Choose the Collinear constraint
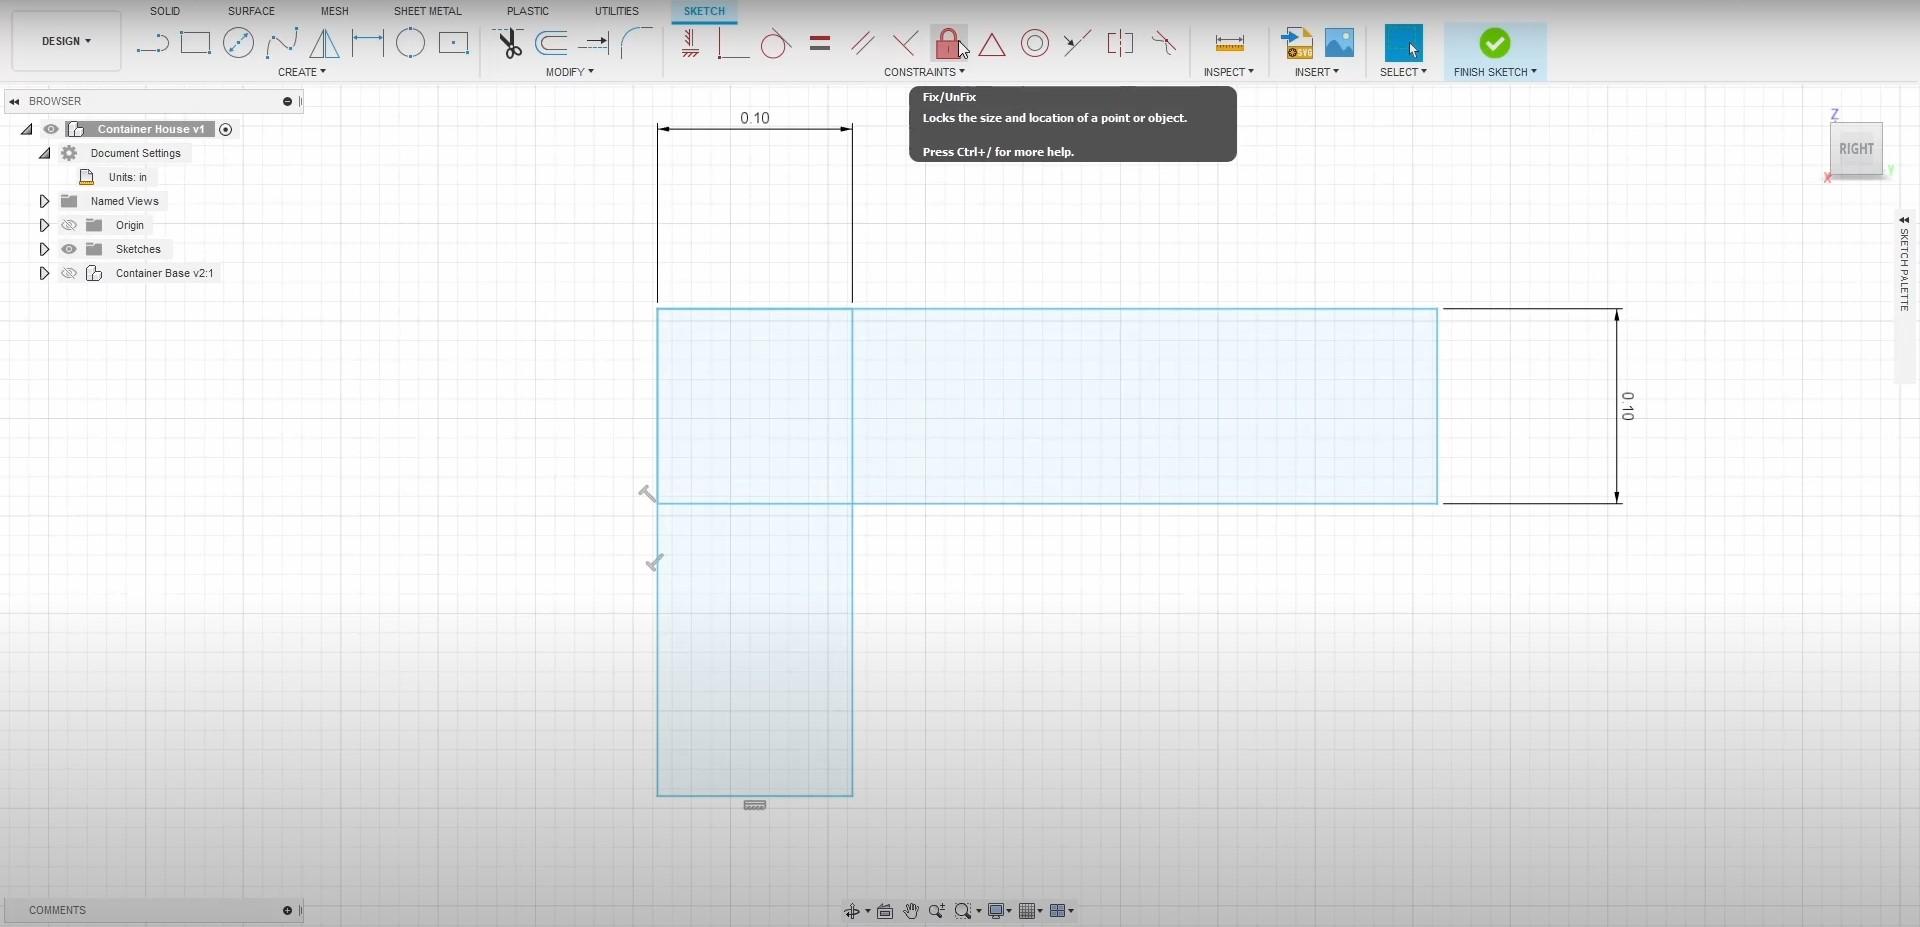The width and height of the screenshot is (1920, 927). pyautogui.click(x=1077, y=43)
